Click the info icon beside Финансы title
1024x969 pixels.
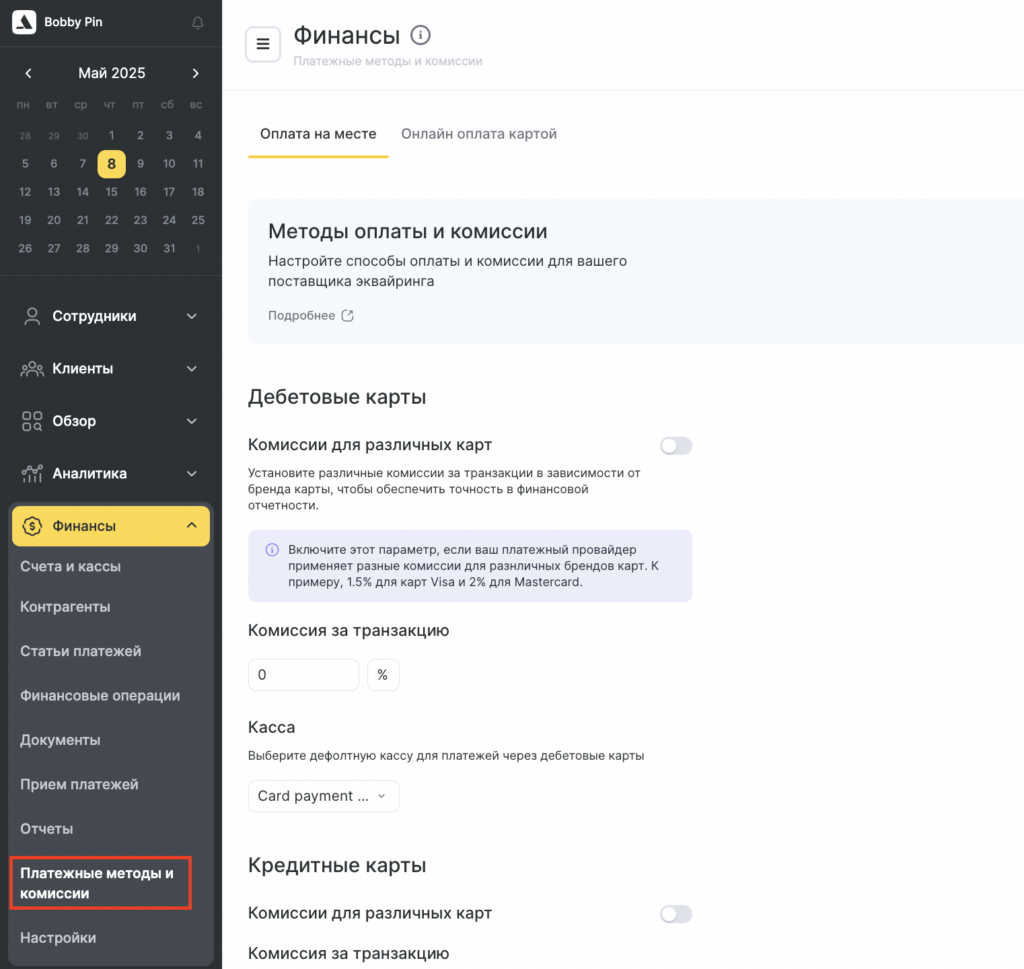[421, 36]
